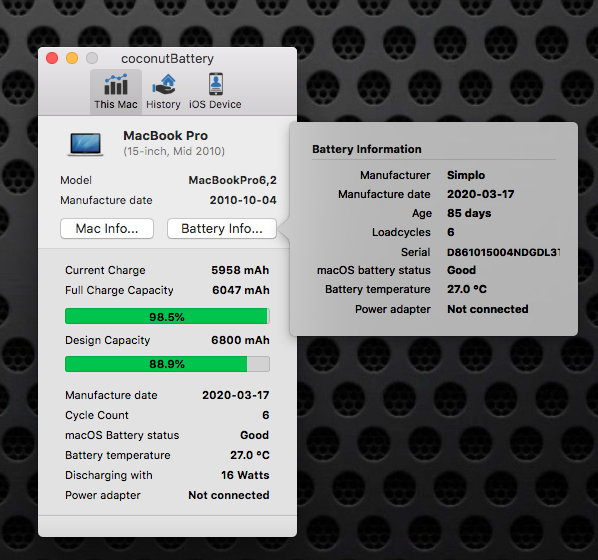Click the Loadcycles label in popover

coord(401,232)
